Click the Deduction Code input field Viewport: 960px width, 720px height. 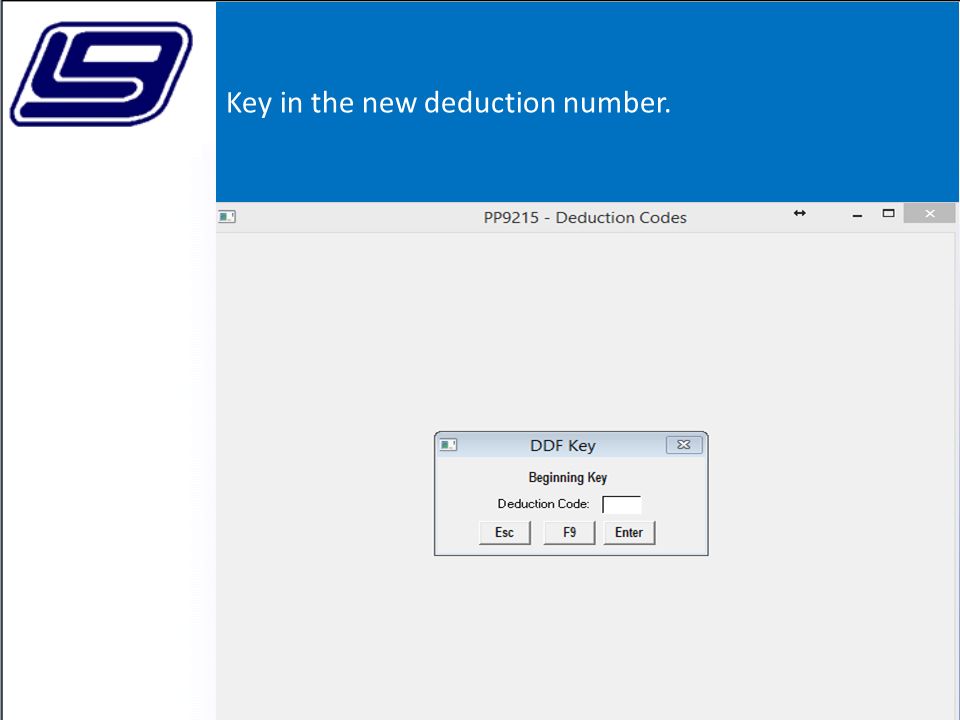pyautogui.click(x=621, y=505)
